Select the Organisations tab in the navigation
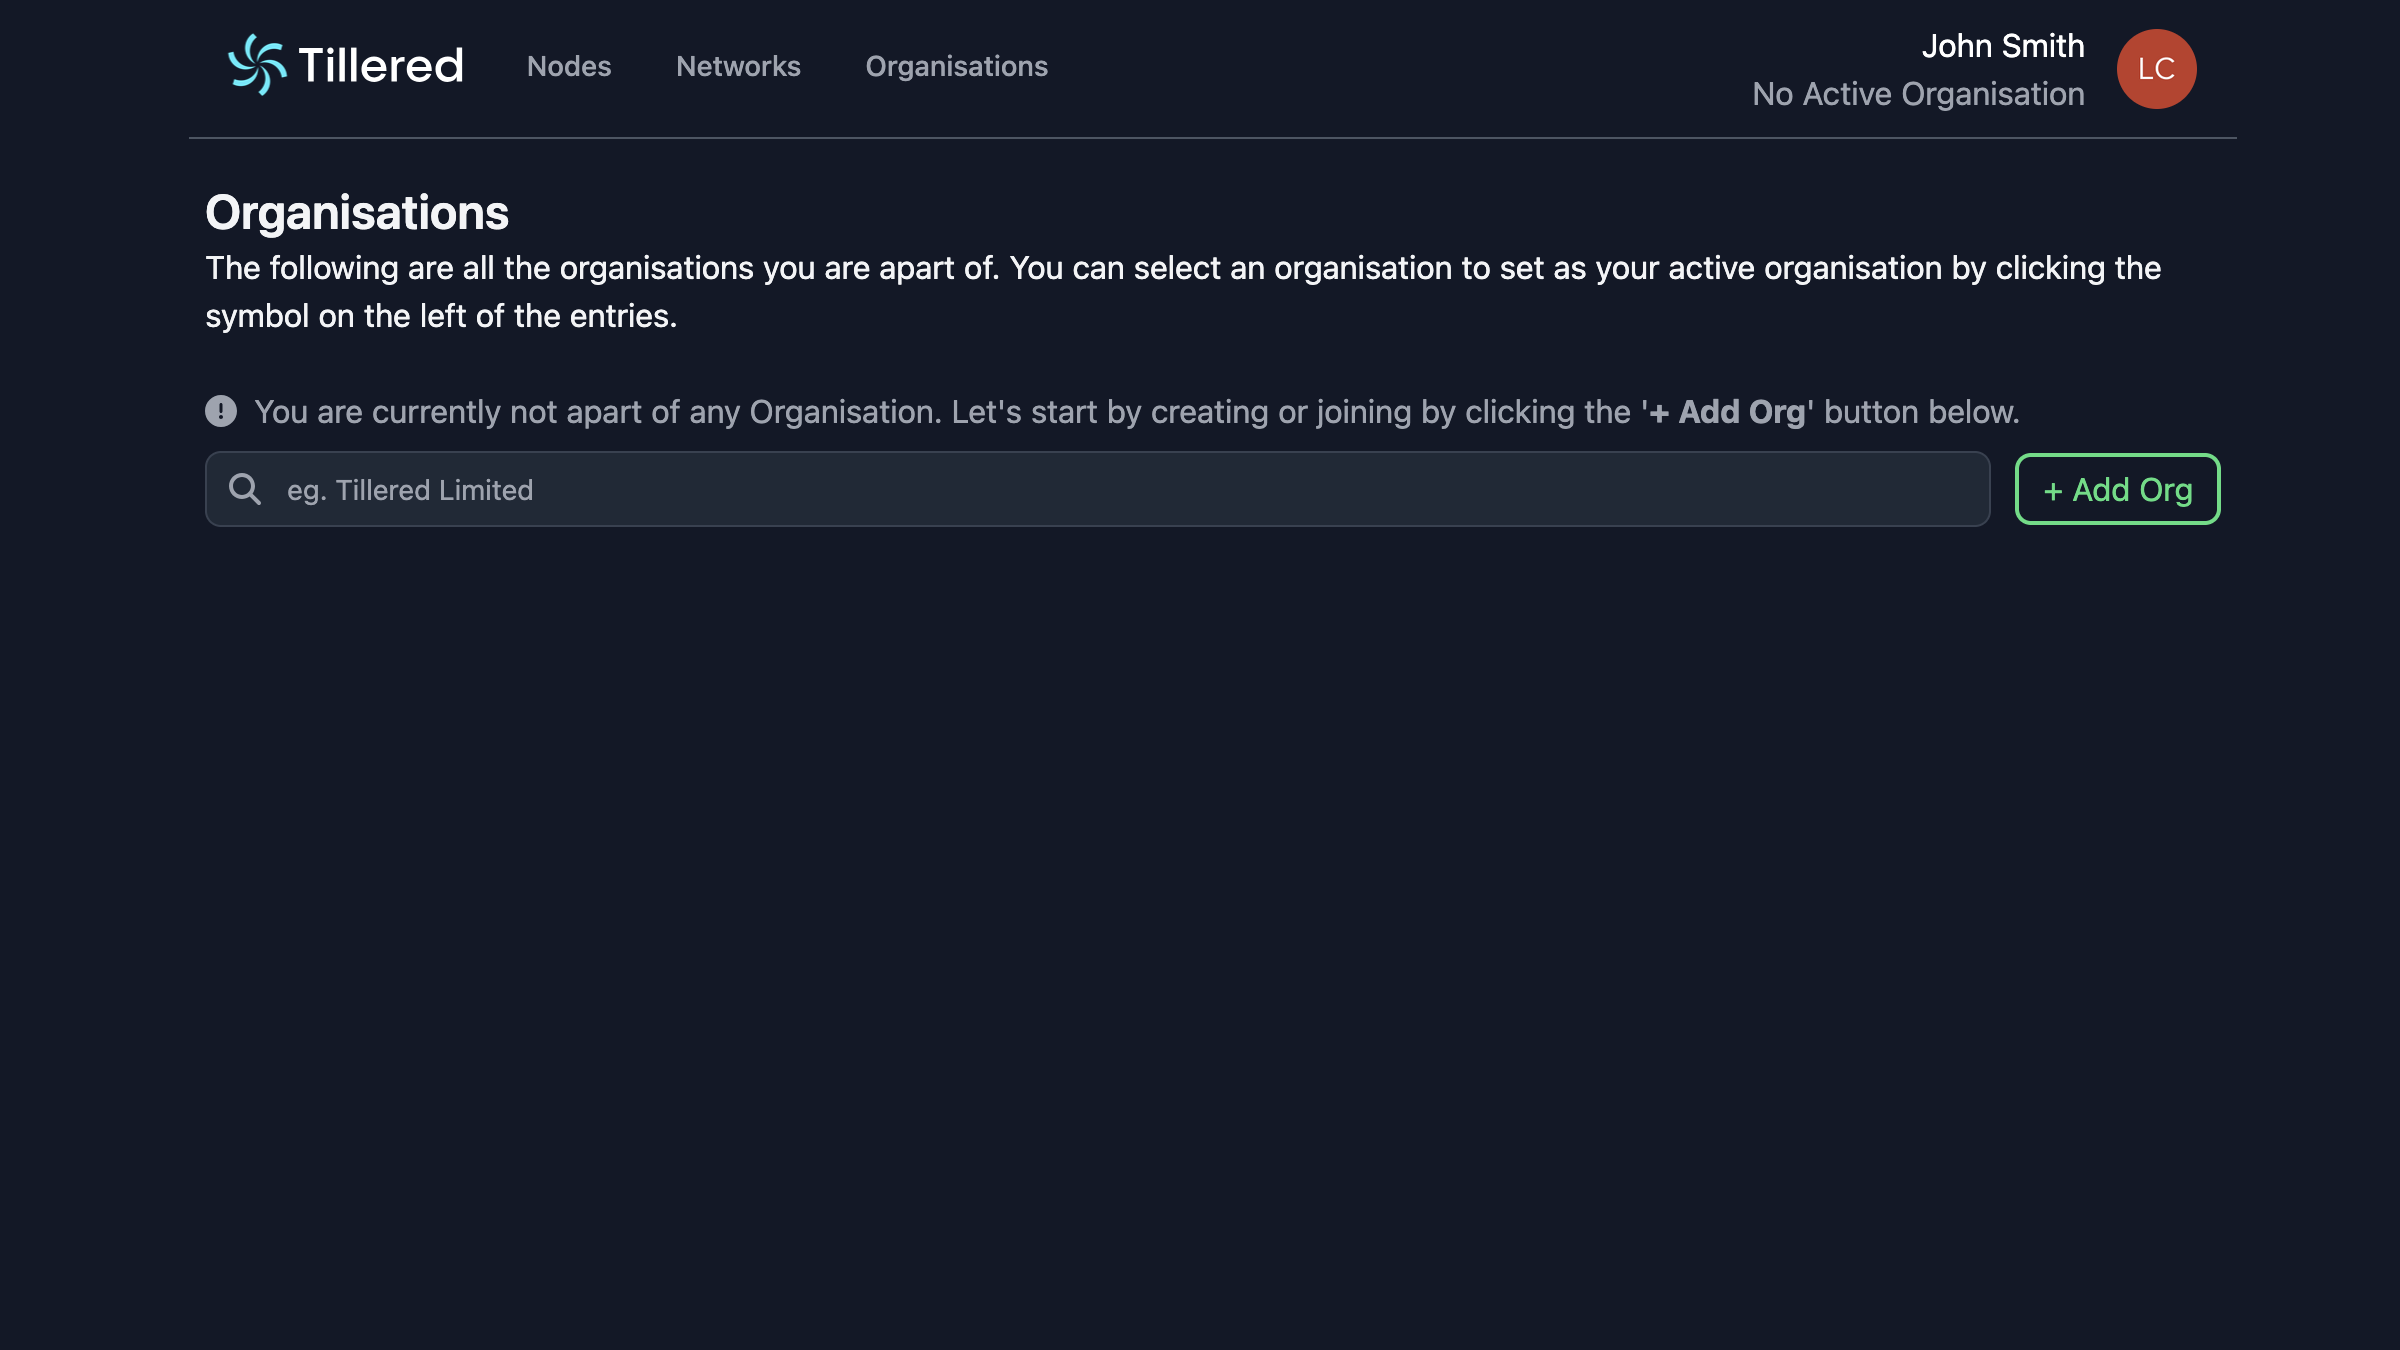Viewport: 2400px width, 1350px height. 956,66
